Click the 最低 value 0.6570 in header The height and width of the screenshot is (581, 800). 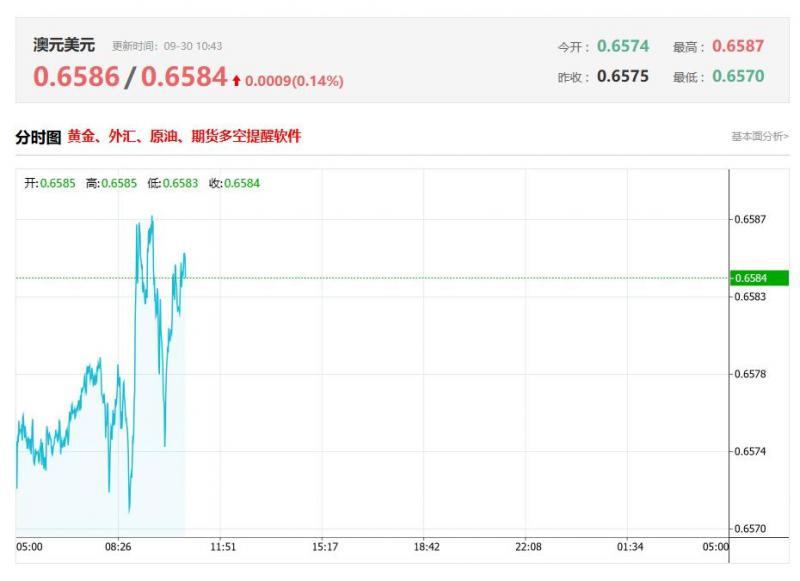(738, 76)
